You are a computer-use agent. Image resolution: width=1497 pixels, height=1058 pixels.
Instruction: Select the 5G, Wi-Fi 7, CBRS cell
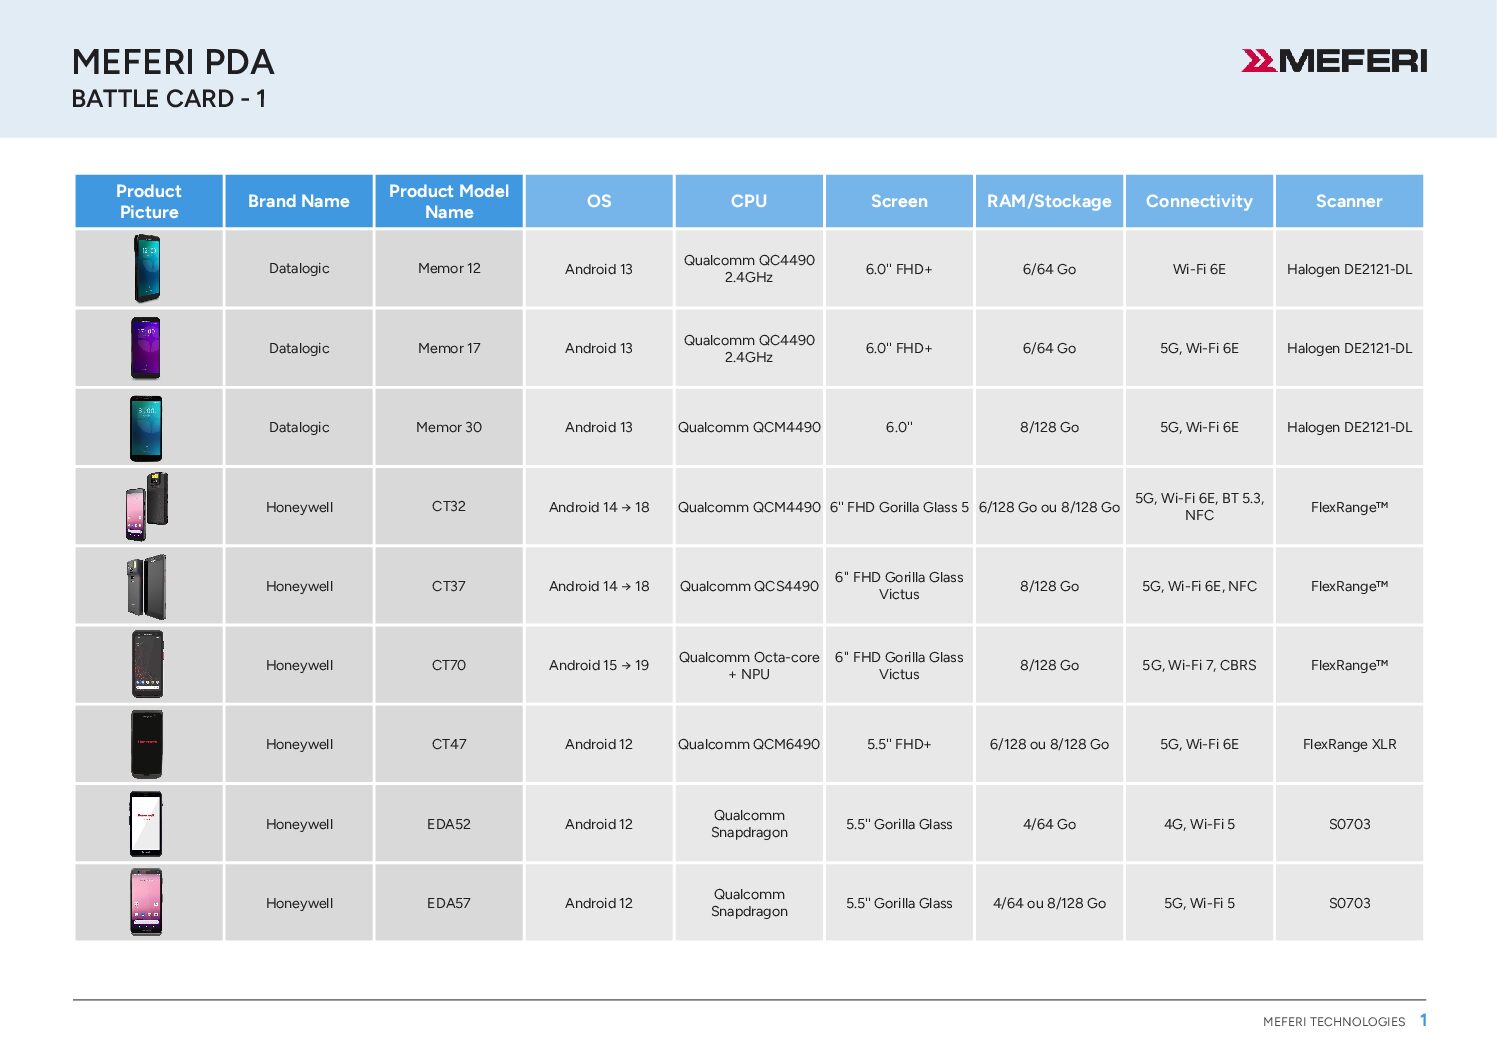pos(1199,665)
